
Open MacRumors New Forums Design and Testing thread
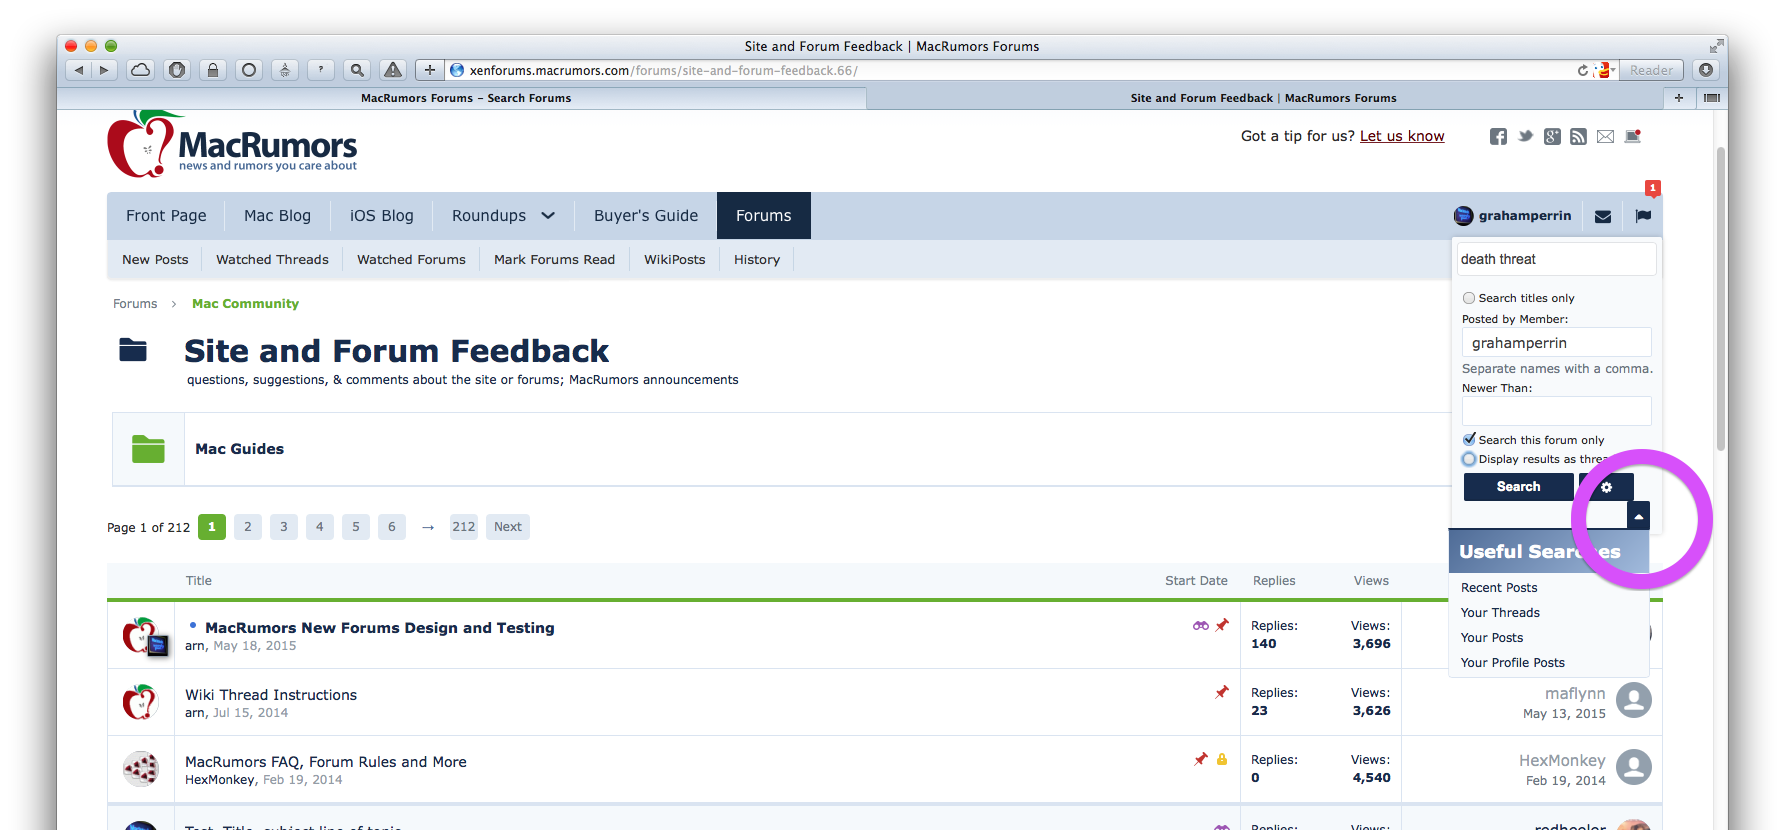point(380,628)
